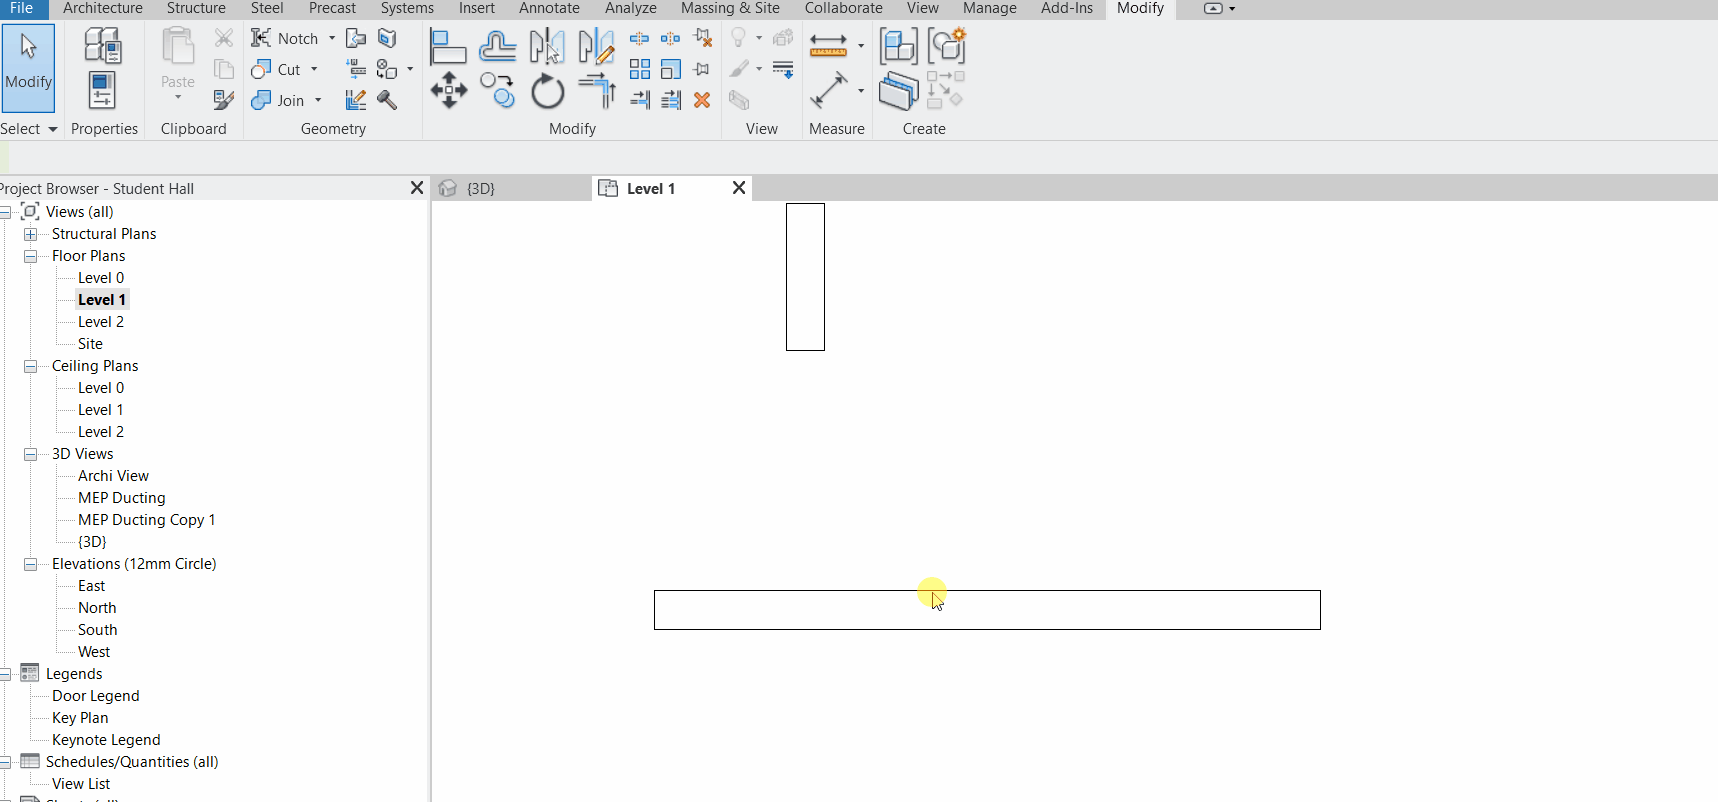Open the Architecture ribbon tab
The width and height of the screenshot is (1718, 802).
click(x=103, y=8)
